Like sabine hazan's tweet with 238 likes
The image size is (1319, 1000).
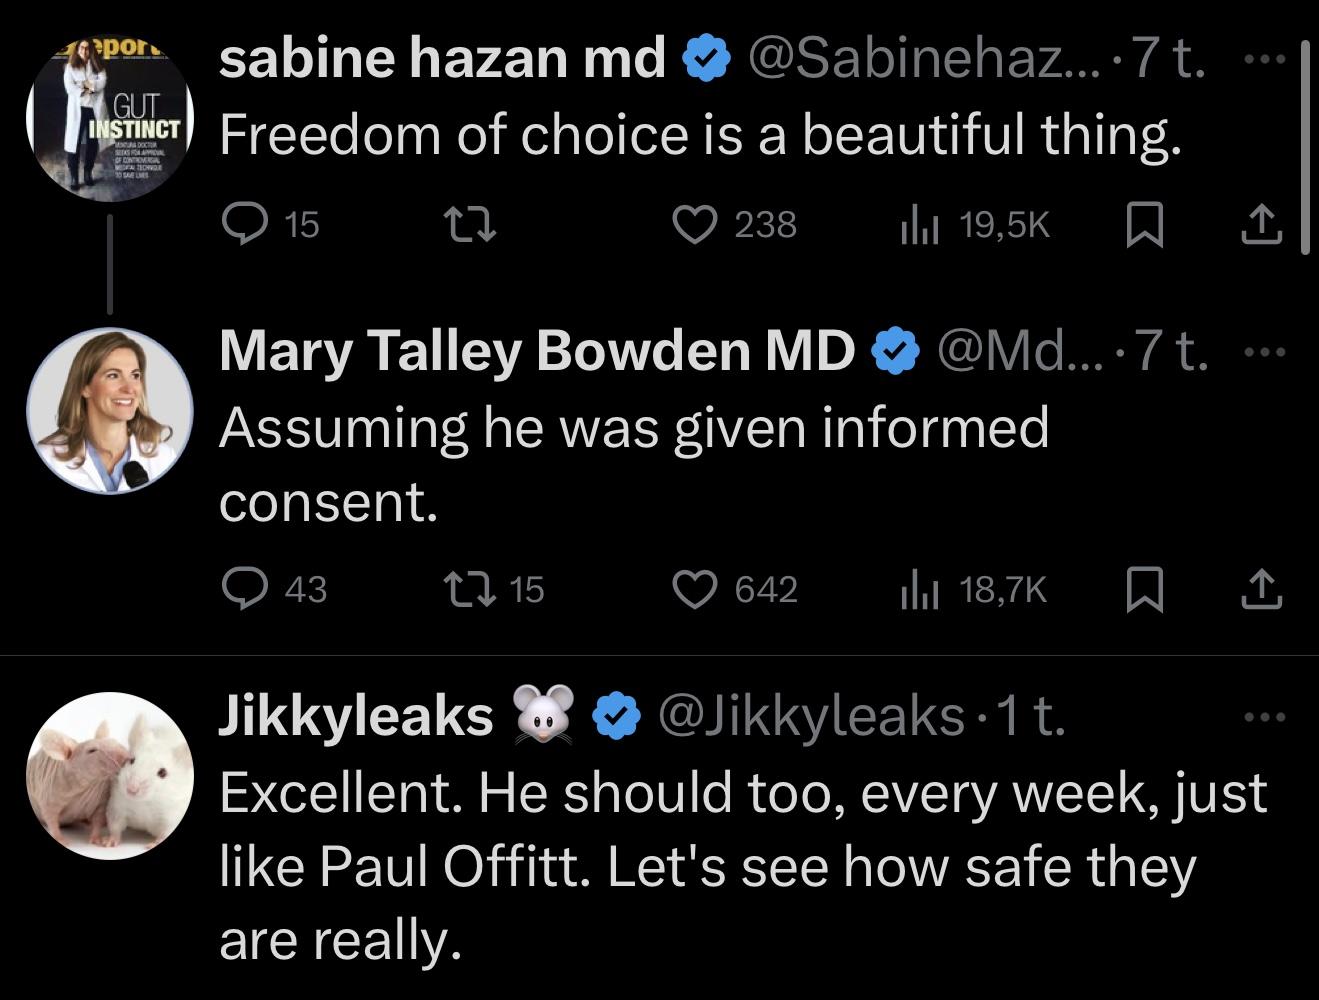pyautogui.click(x=695, y=226)
